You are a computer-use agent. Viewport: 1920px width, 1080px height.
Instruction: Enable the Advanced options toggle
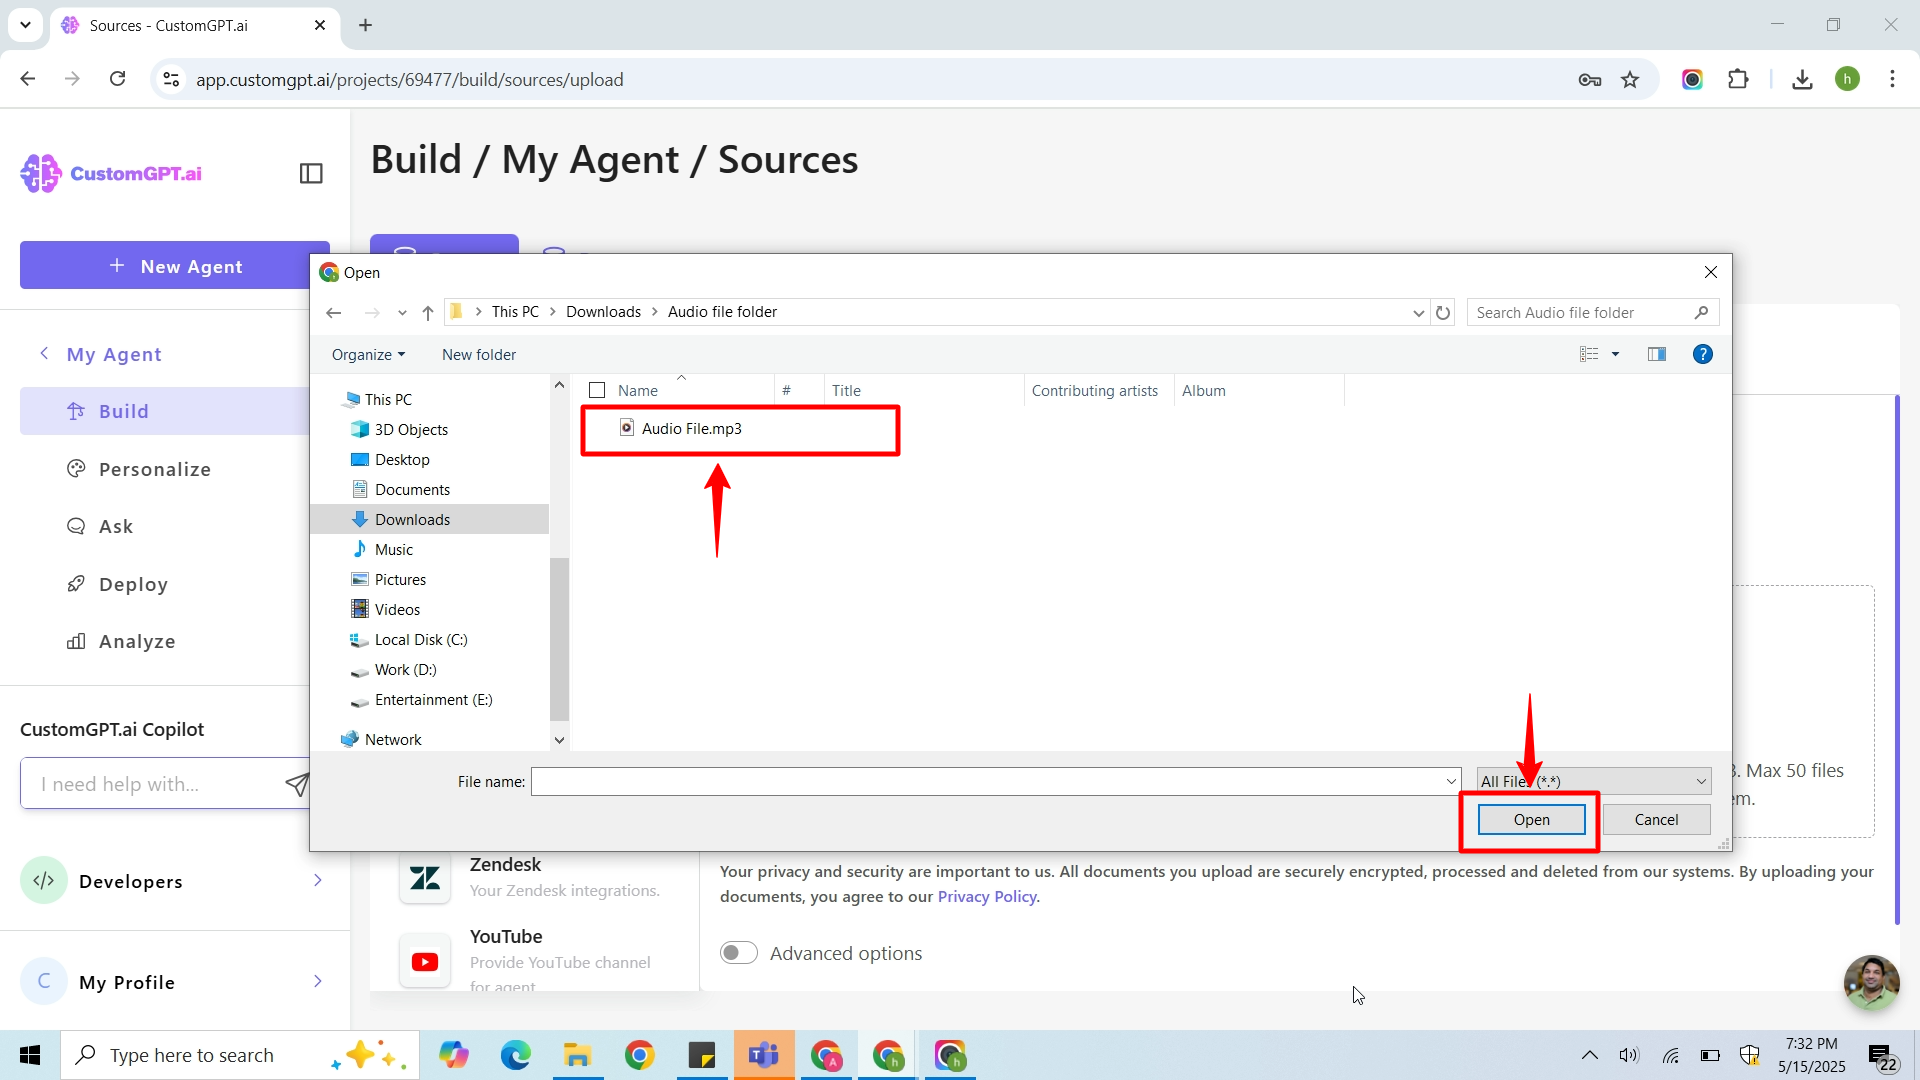[739, 953]
